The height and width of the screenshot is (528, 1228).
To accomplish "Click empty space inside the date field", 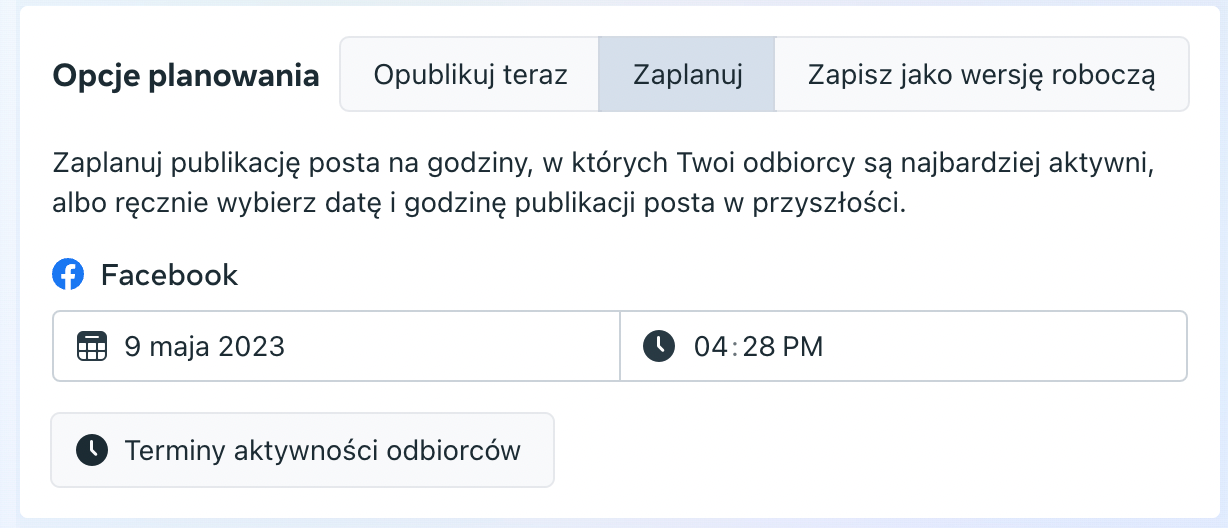I will coord(450,347).
